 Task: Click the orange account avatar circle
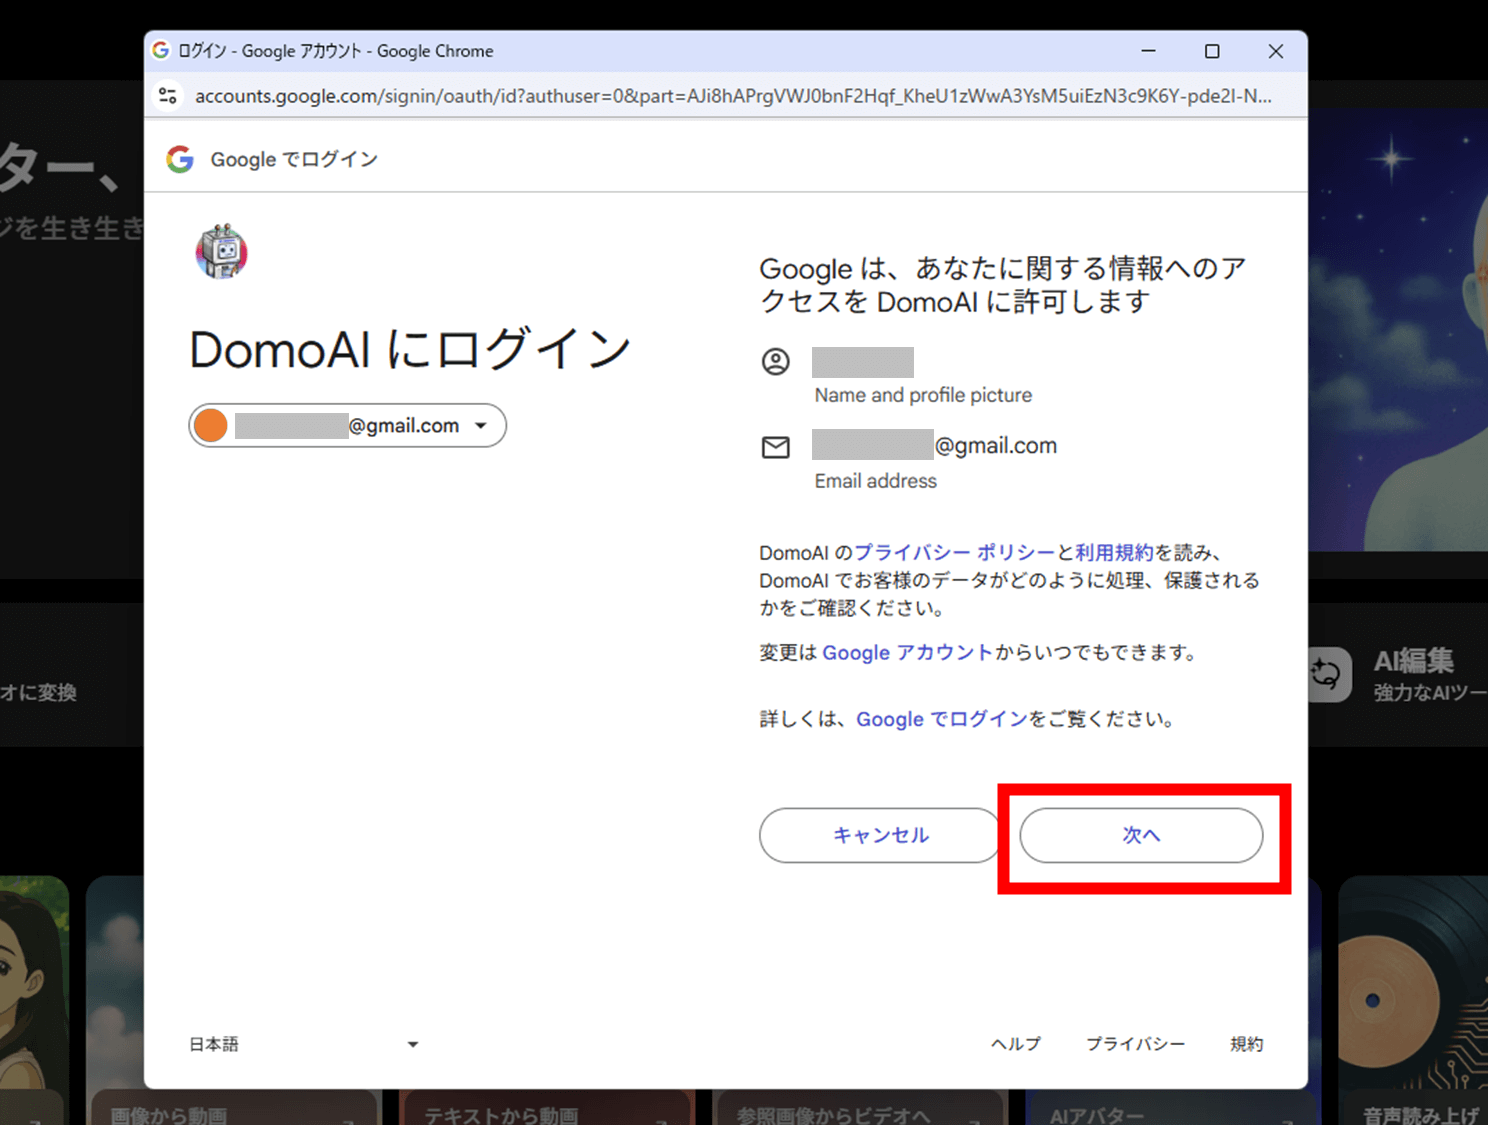click(x=211, y=425)
